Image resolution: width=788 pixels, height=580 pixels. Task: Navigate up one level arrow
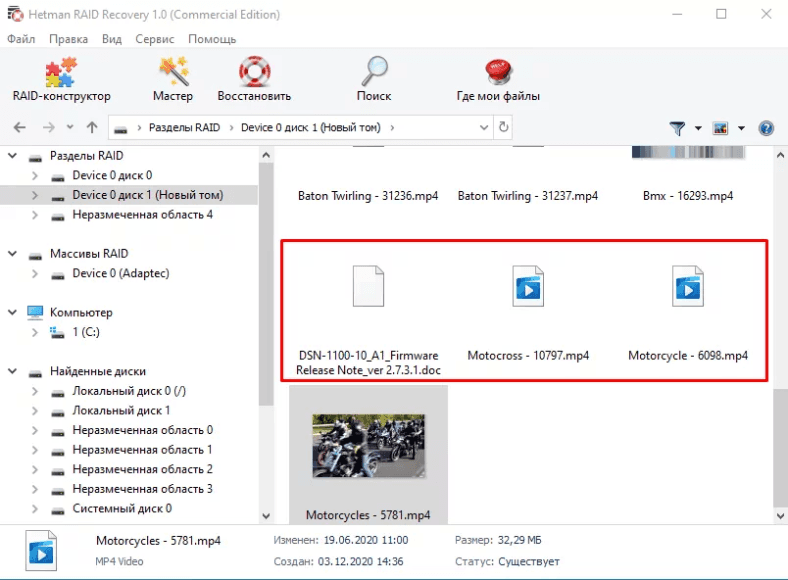click(x=92, y=127)
